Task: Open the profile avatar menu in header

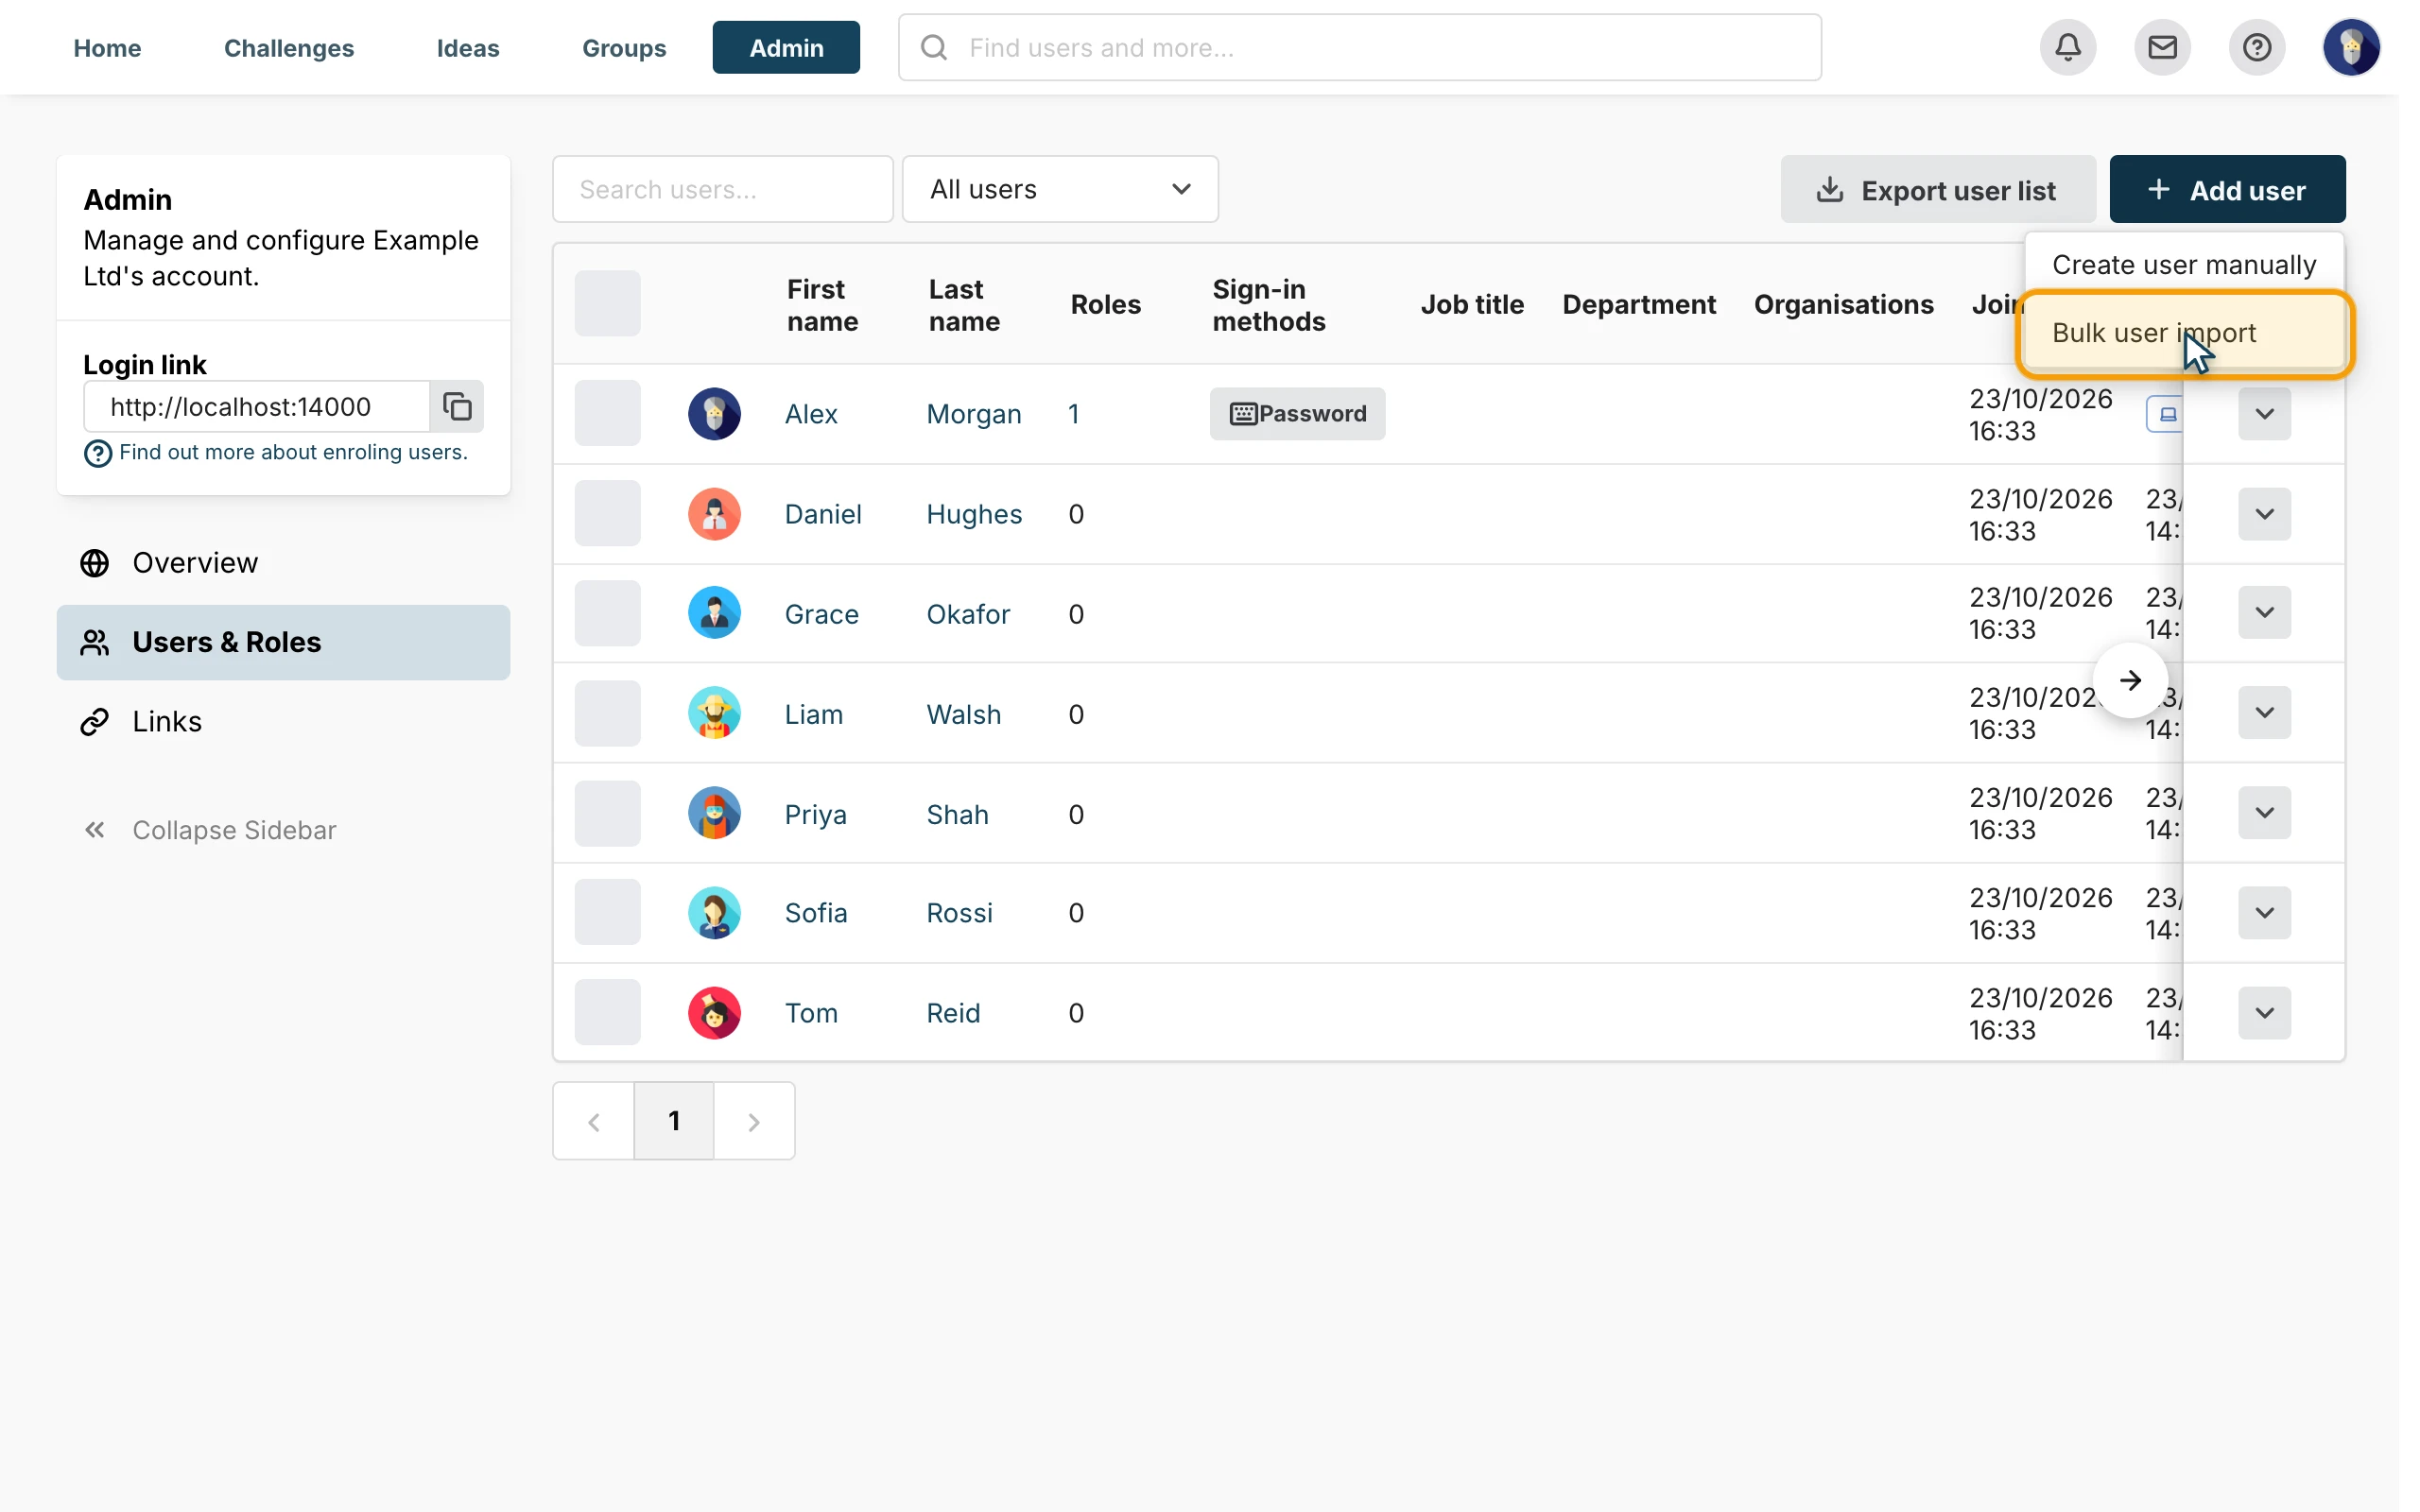Action: coord(2350,47)
